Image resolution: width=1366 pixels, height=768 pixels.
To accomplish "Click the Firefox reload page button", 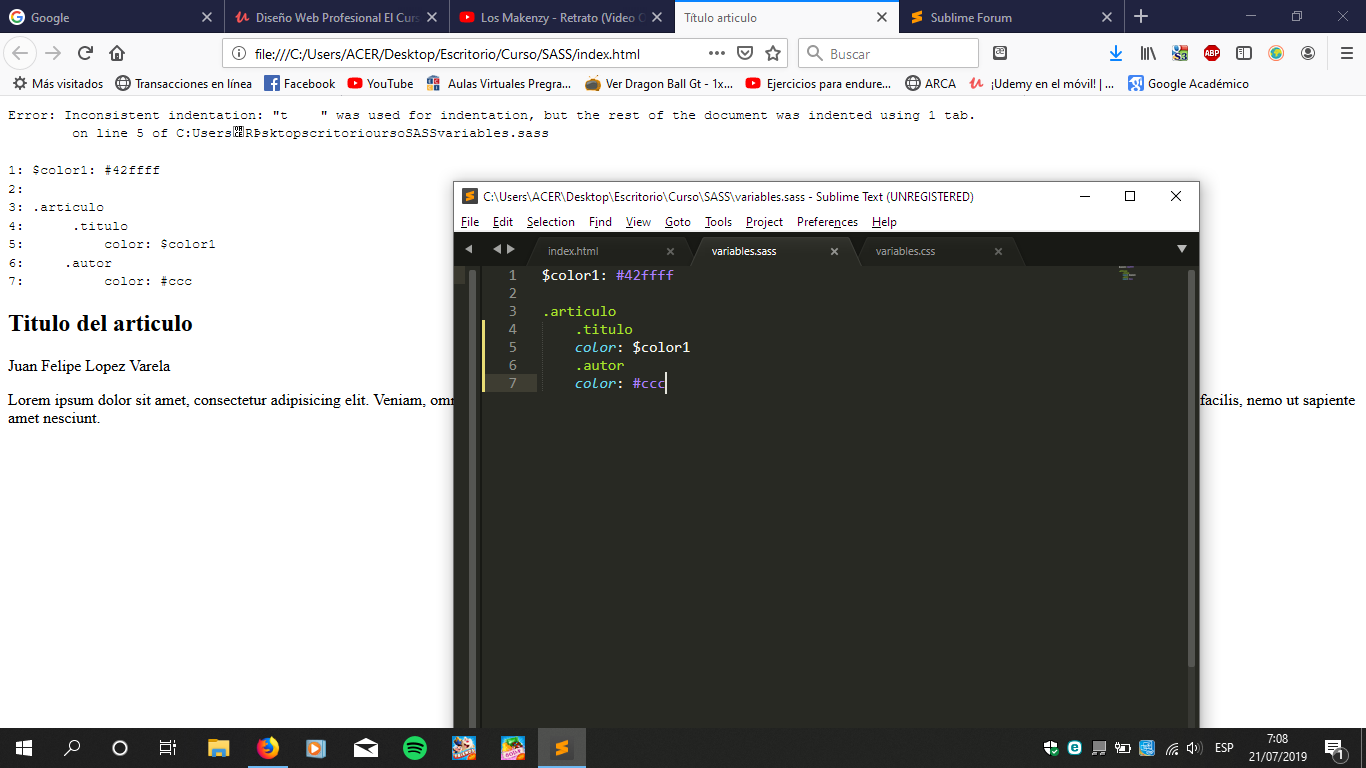I will tap(85, 54).
